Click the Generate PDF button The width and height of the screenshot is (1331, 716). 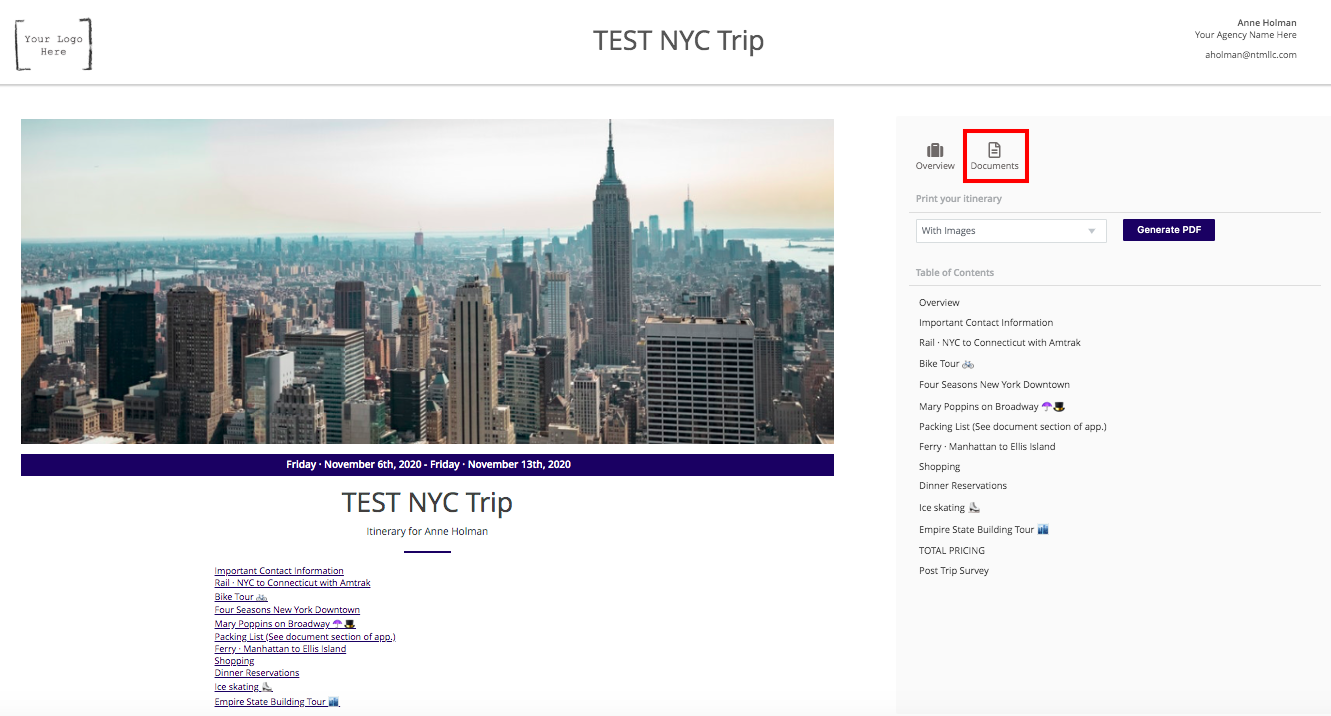click(x=1168, y=230)
